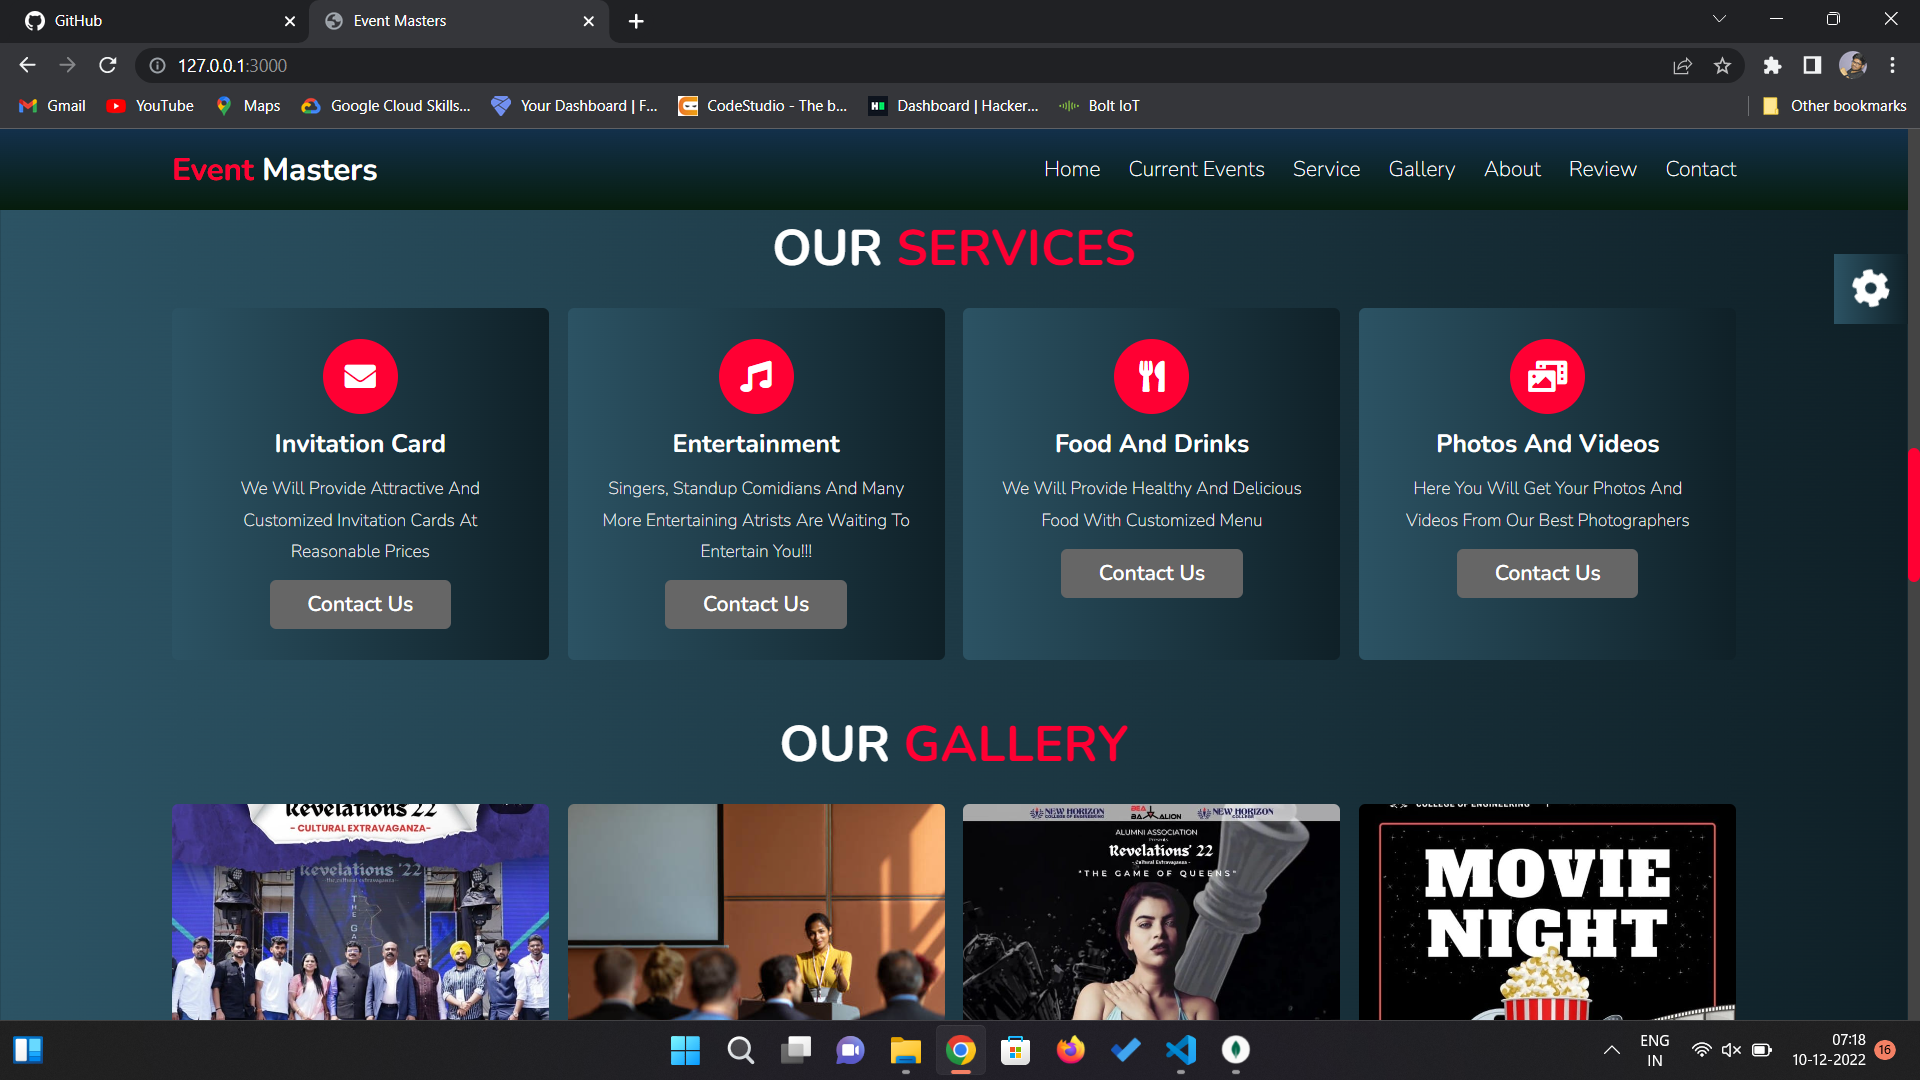
Task: Click the Photos And Videos images icon
Action: click(x=1547, y=376)
